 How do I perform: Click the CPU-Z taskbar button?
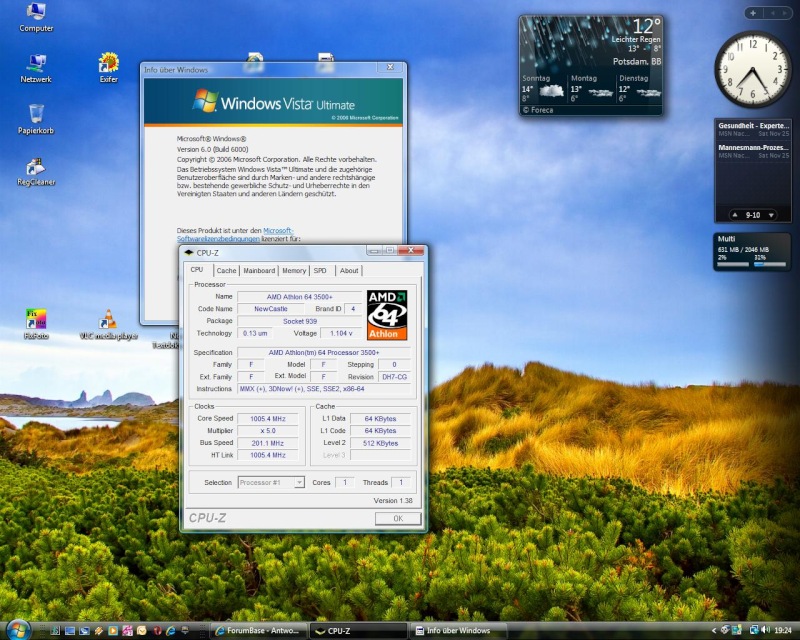click(x=358, y=631)
